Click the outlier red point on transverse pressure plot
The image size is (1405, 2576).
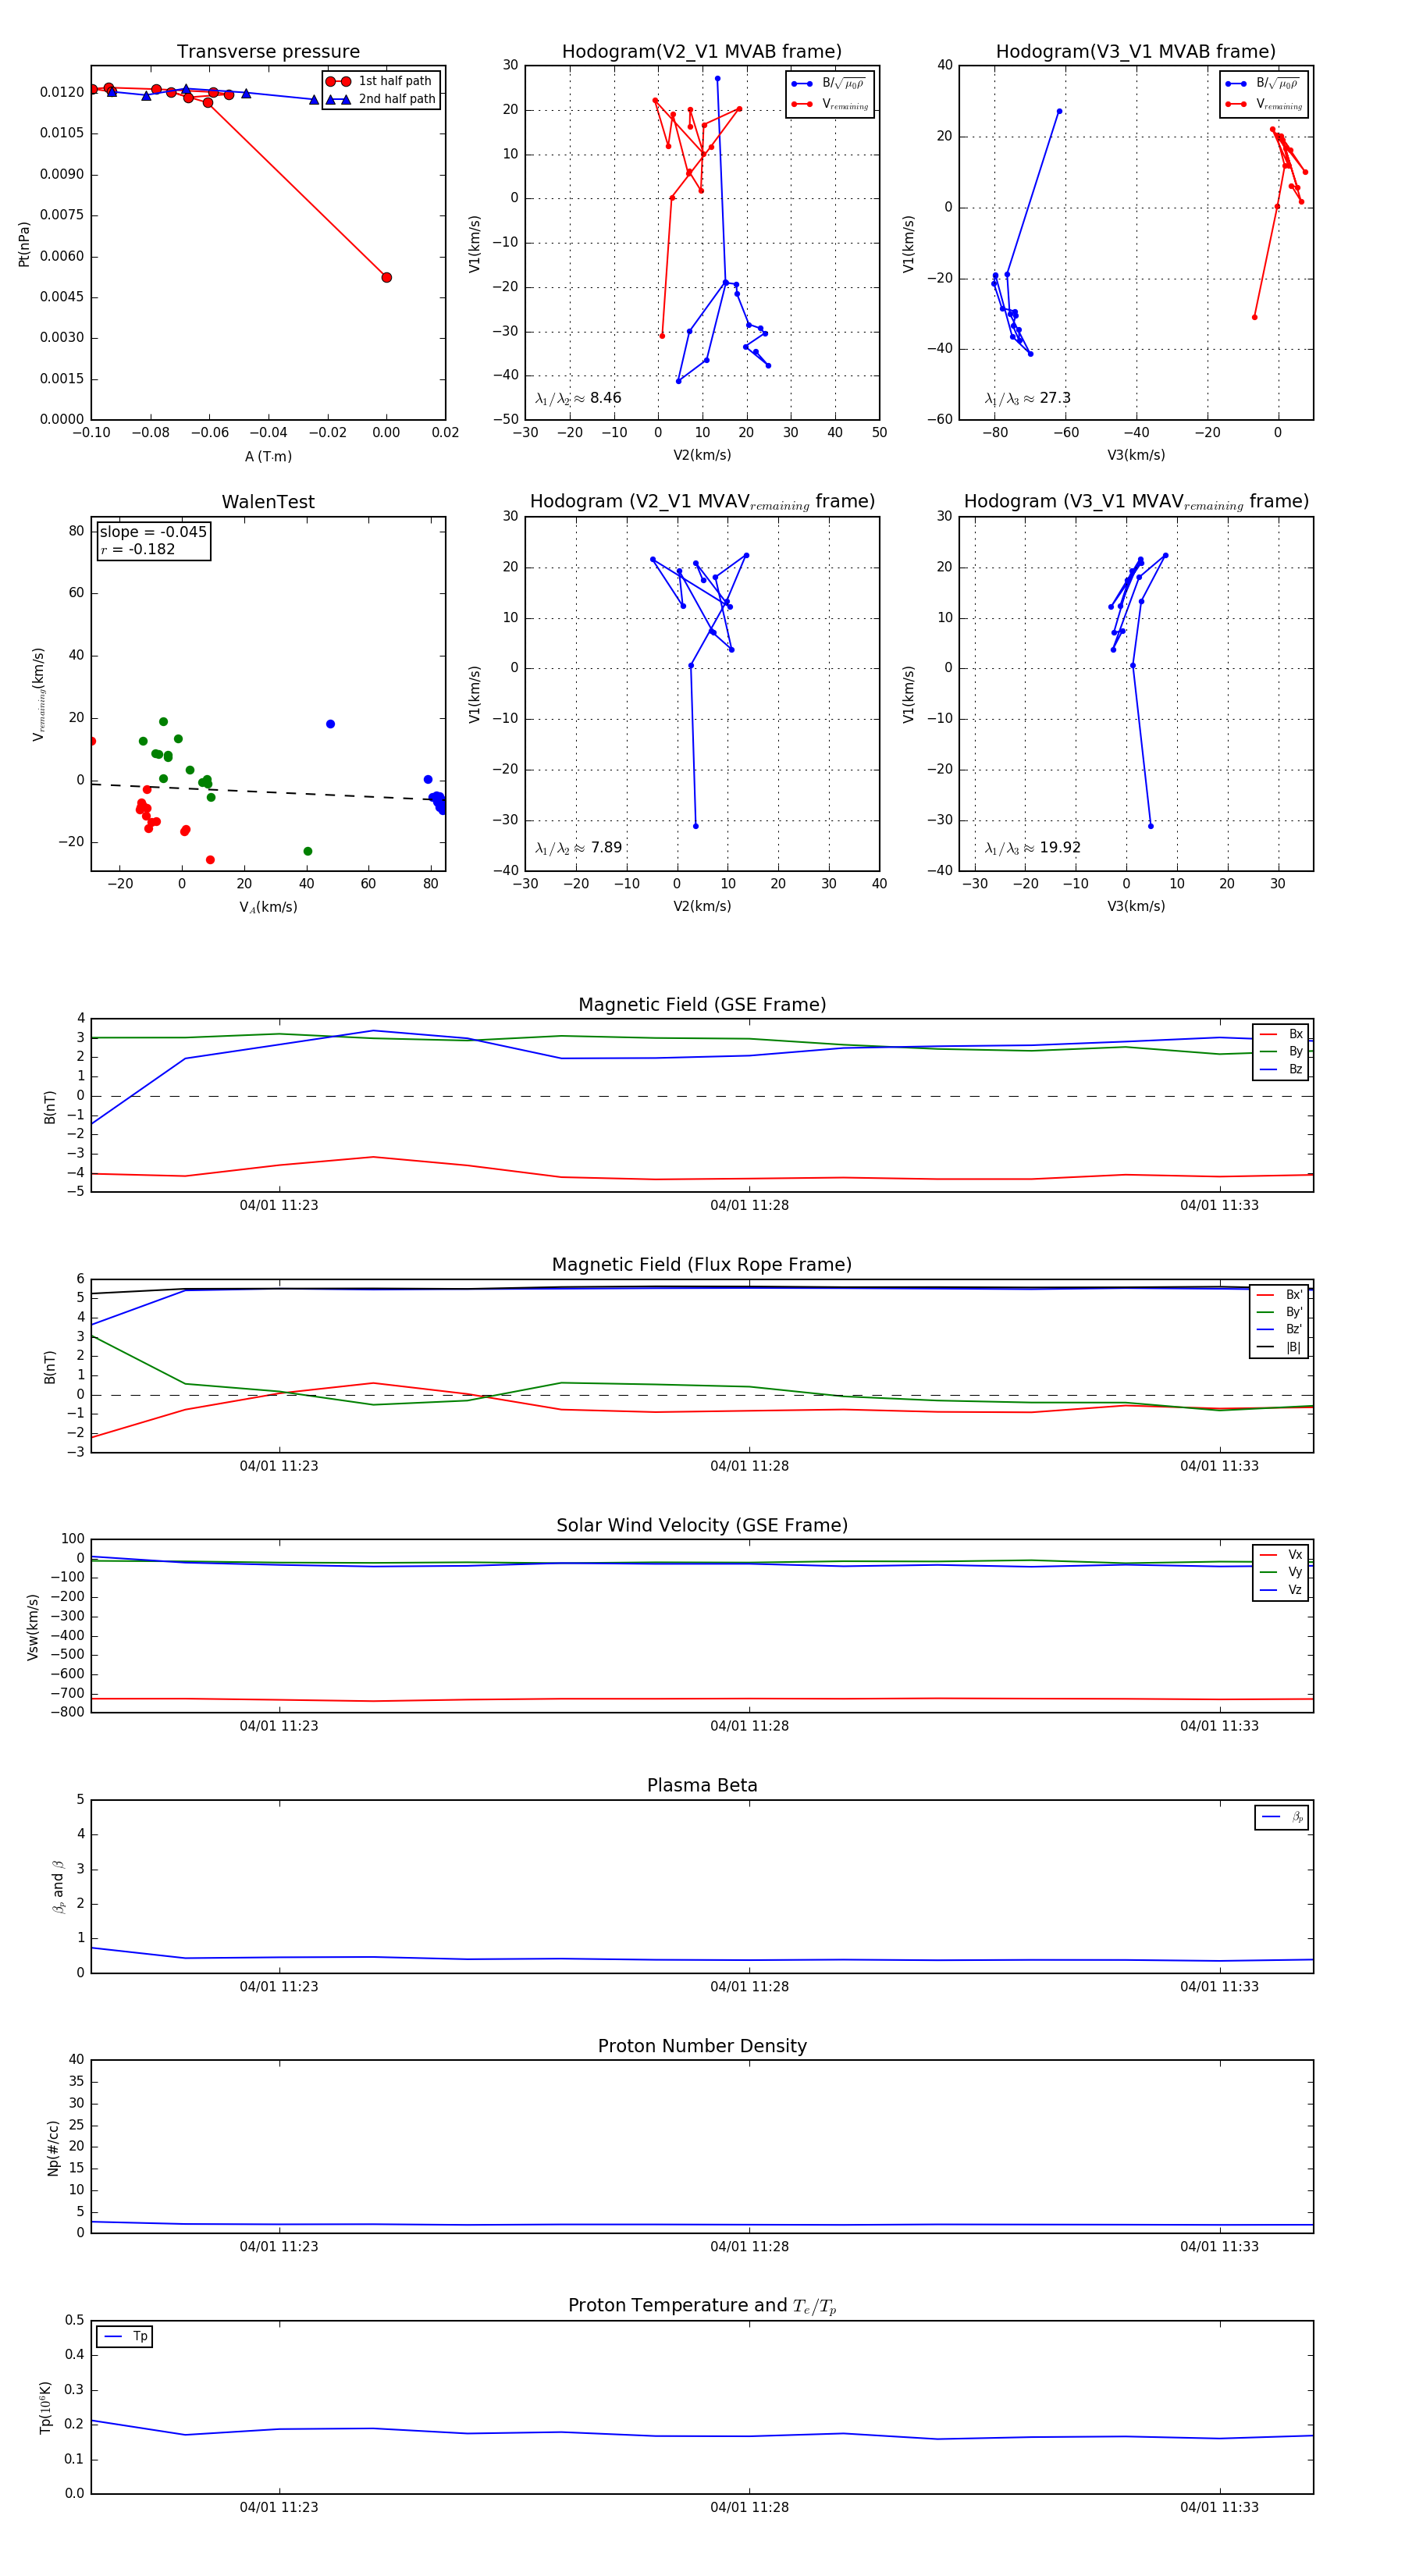click(386, 277)
